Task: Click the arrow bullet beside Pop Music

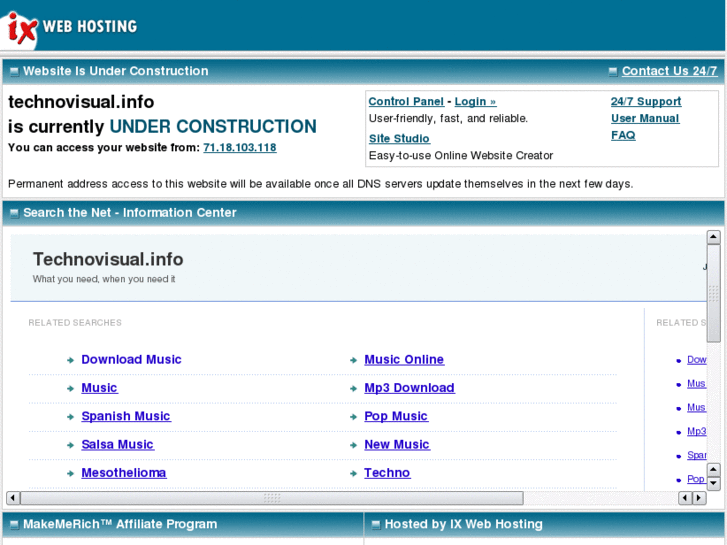Action: 353,417
